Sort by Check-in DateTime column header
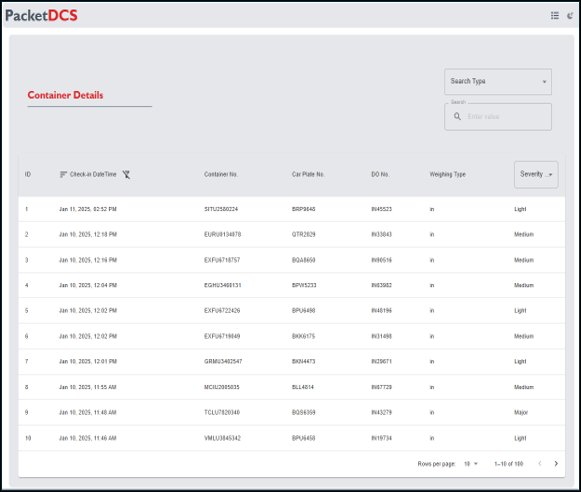The image size is (581, 492). (x=93, y=174)
